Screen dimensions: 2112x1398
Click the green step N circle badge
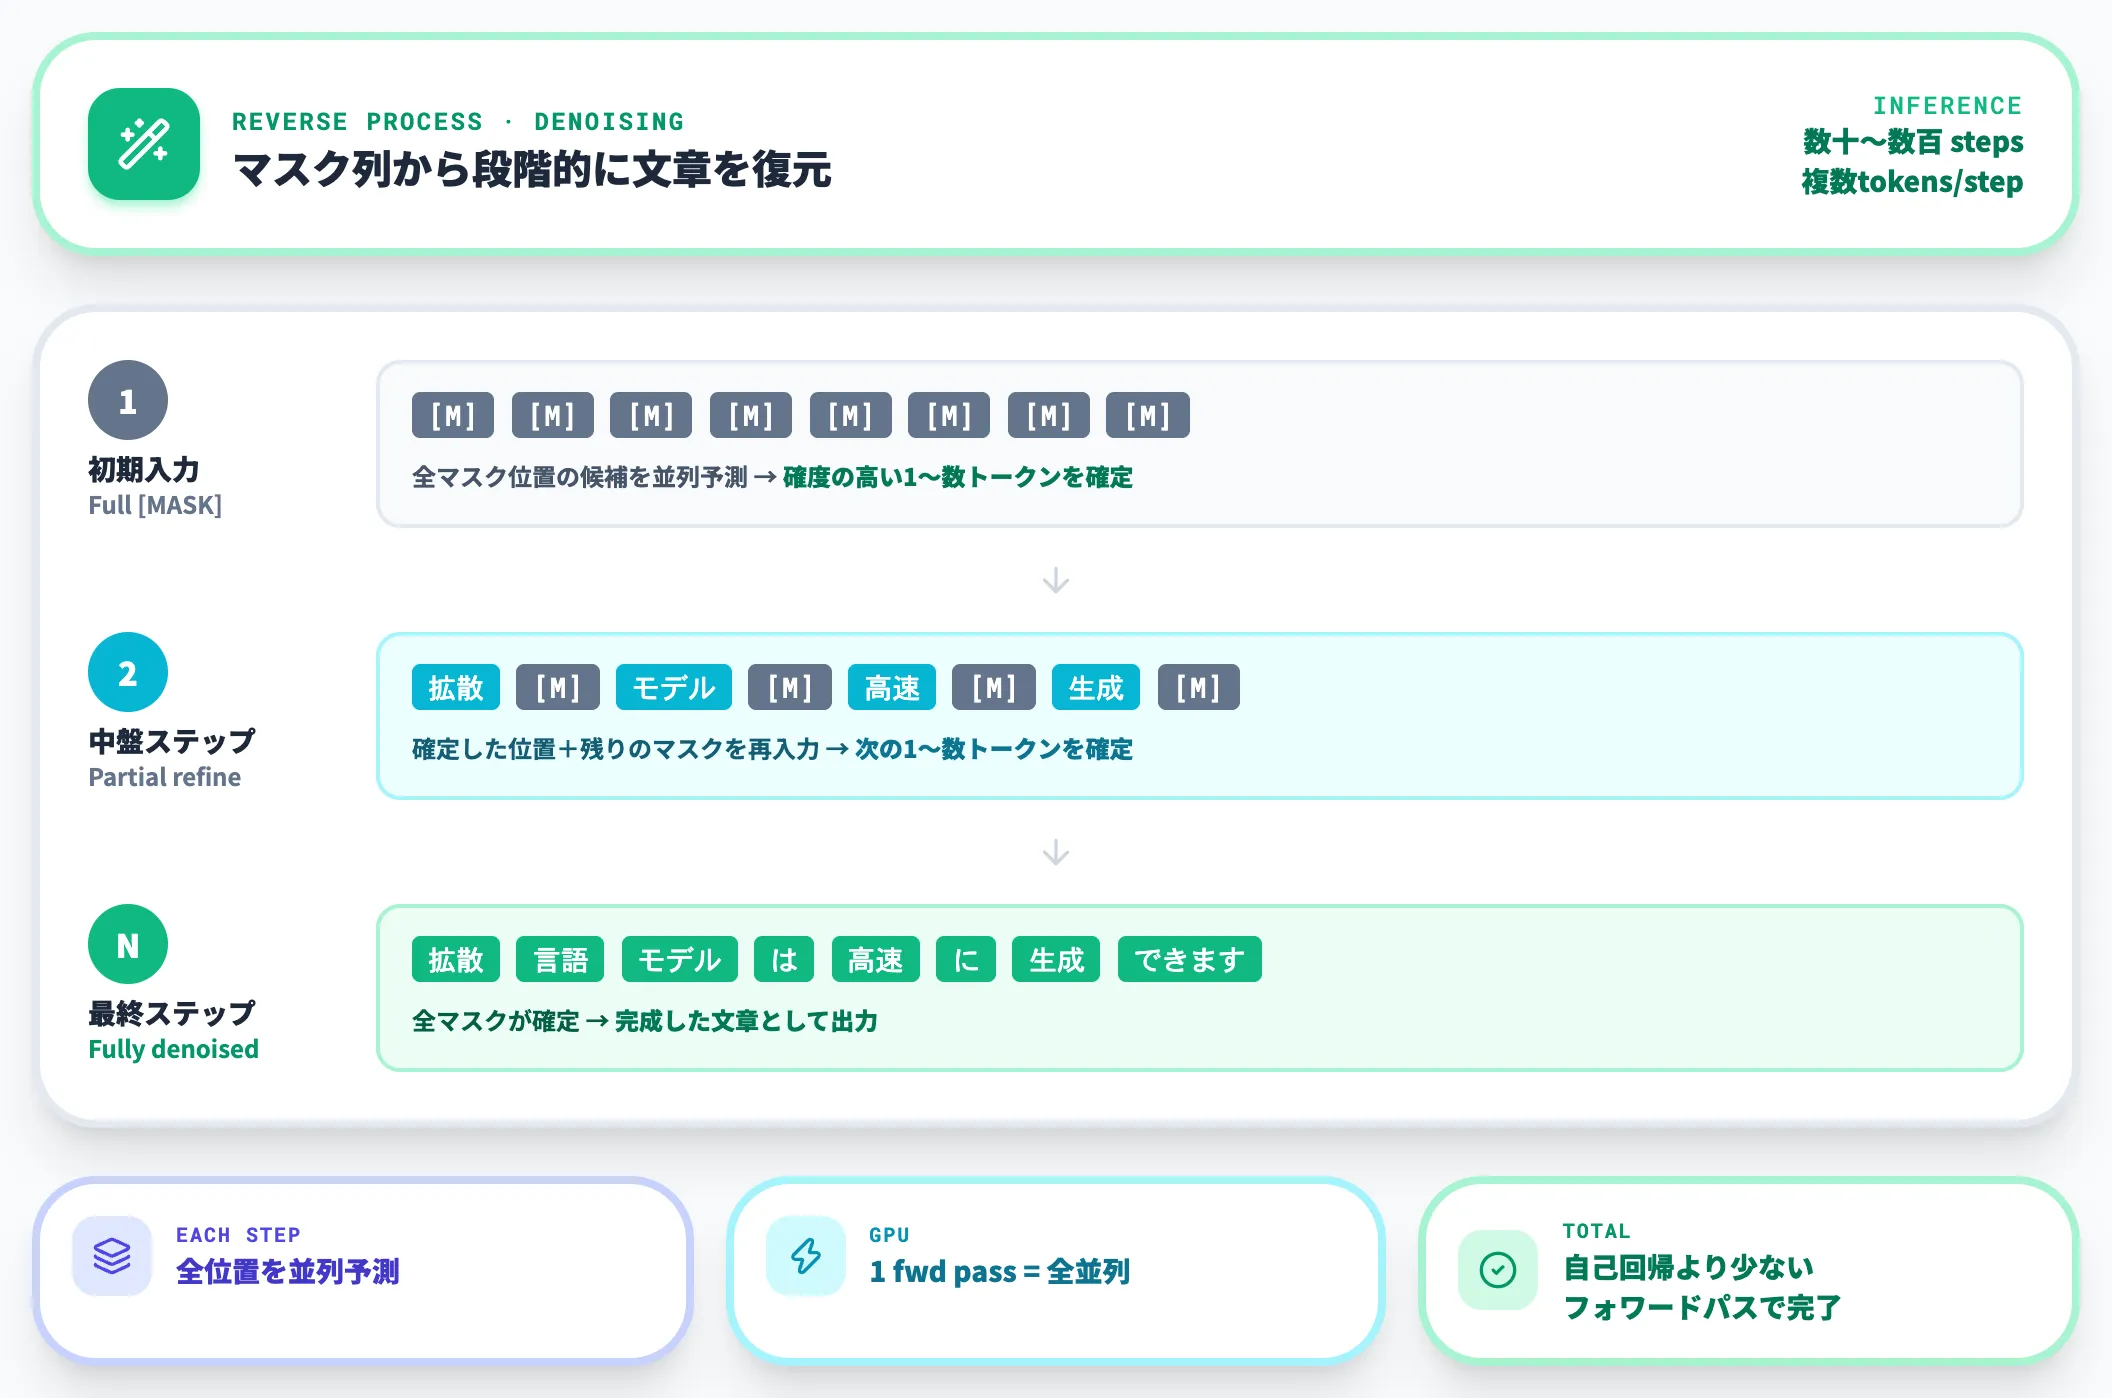[x=128, y=944]
